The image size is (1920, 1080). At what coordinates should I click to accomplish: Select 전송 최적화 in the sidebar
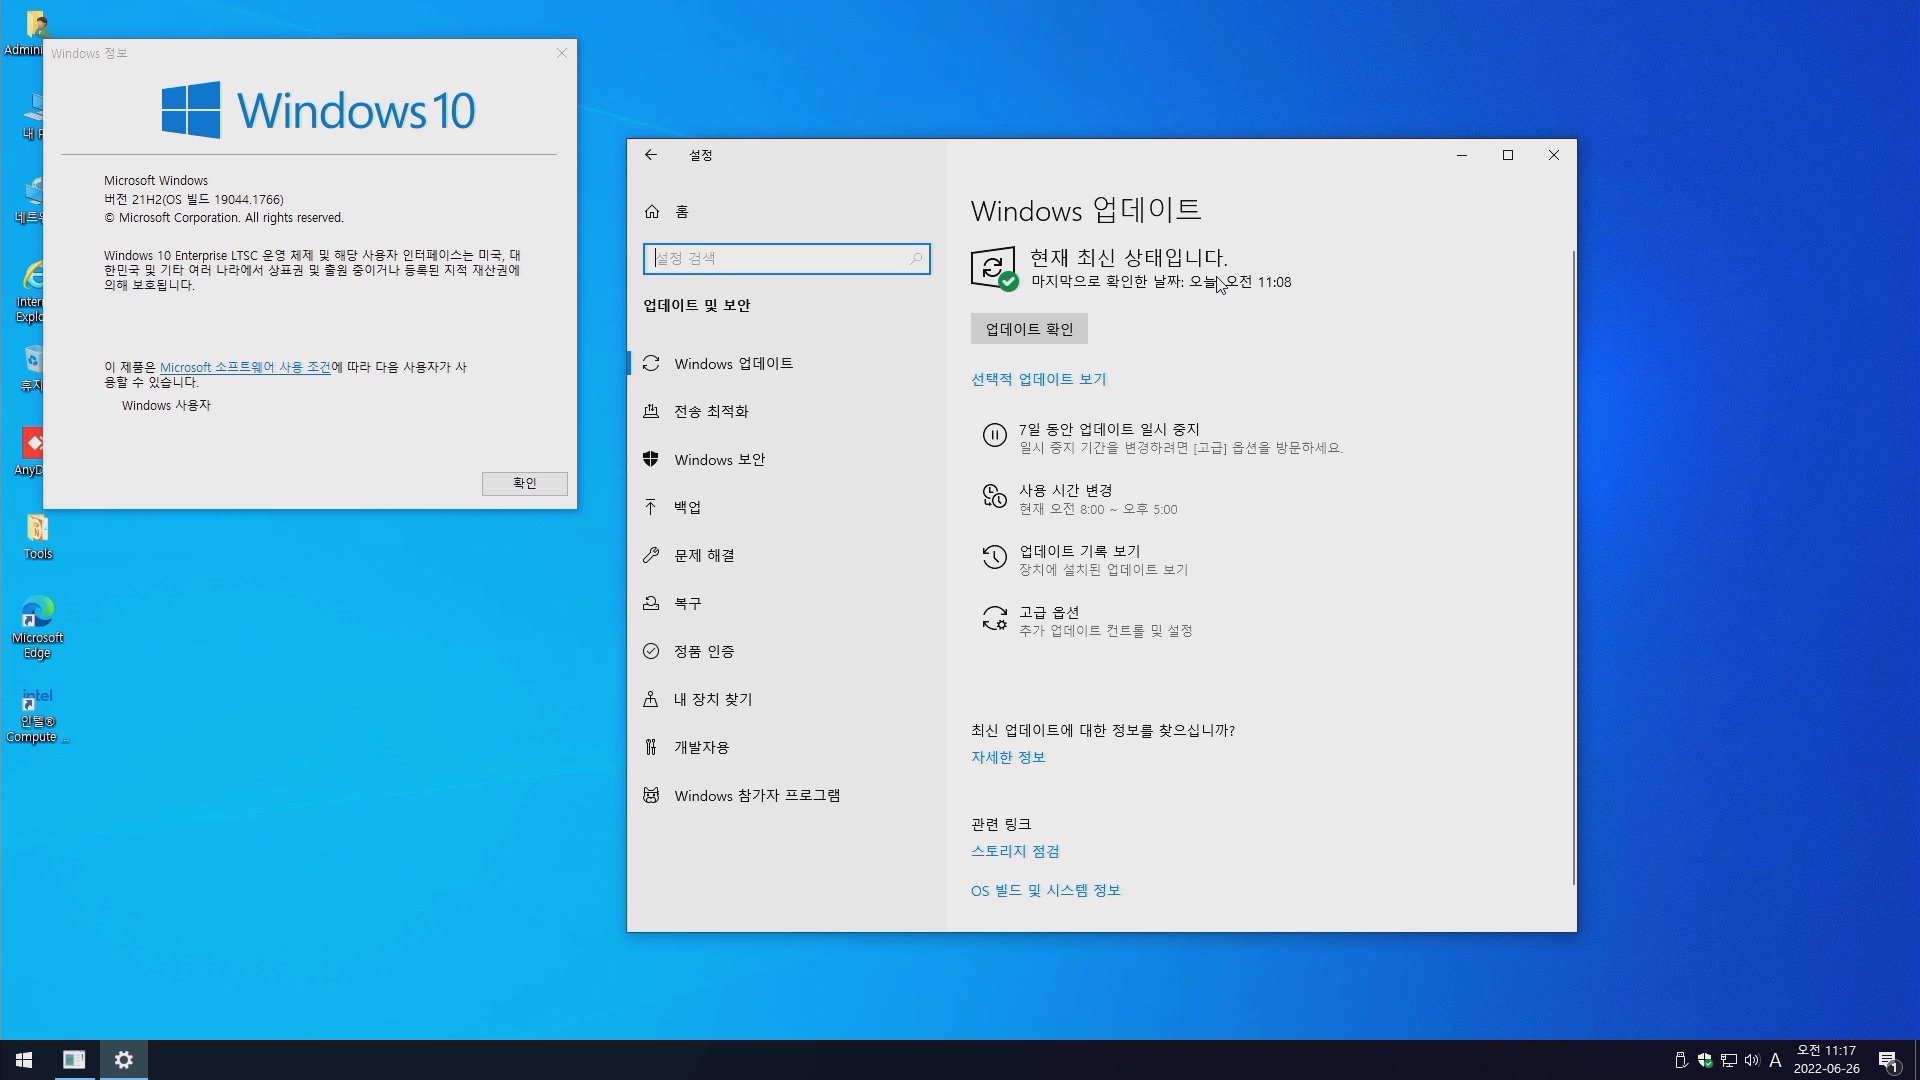786,412
